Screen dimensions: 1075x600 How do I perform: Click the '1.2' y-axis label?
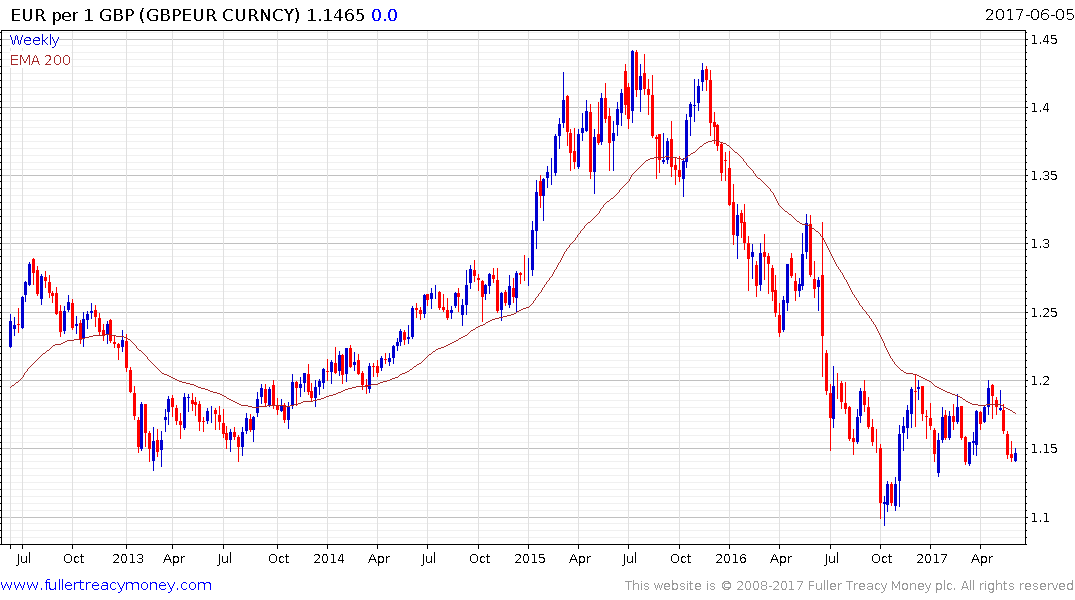click(1040, 381)
